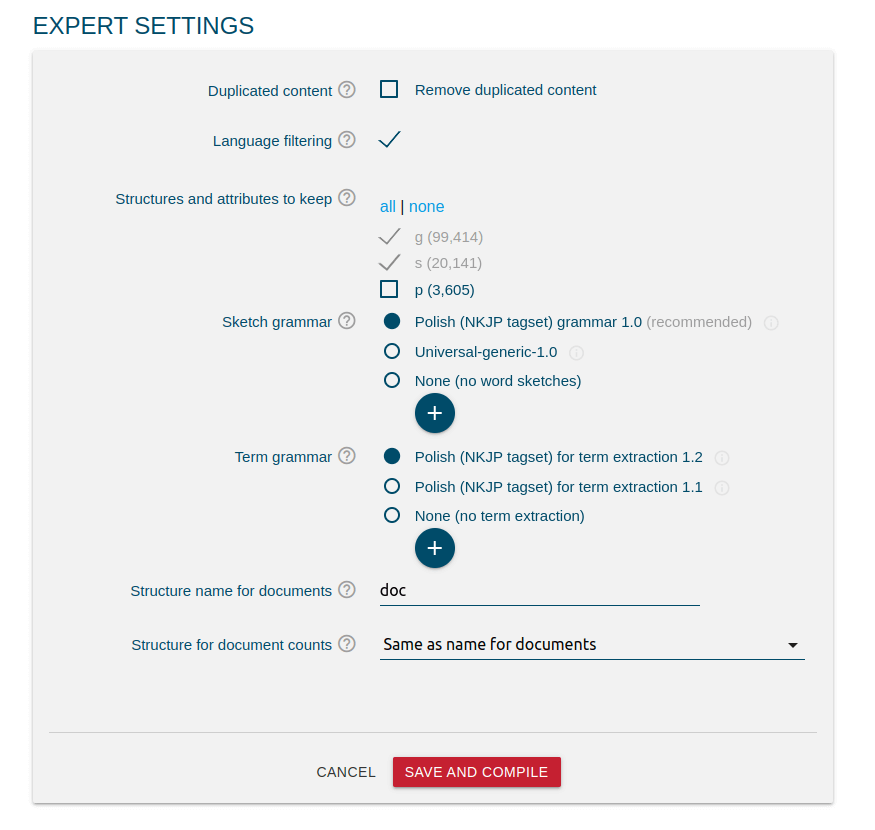The width and height of the screenshot is (875, 830).
Task: Click help icon for Structures and attributes
Action: [x=347, y=198]
